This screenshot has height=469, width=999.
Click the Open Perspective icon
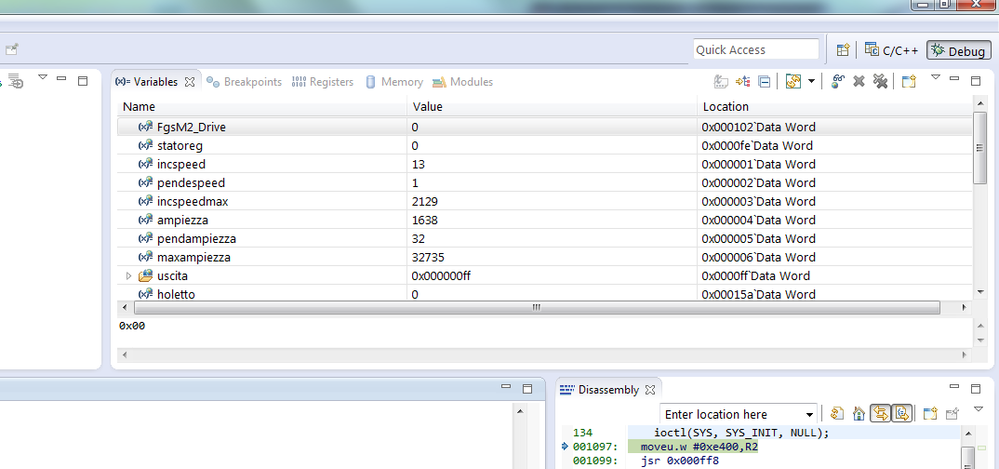pyautogui.click(x=844, y=50)
